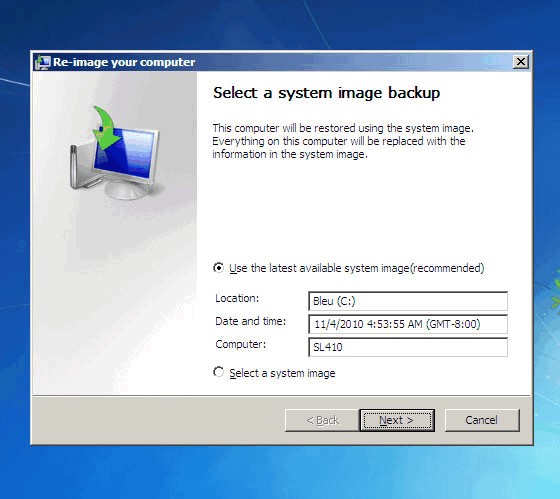Click the 'Use the latest available system image' label
This screenshot has height=499, width=560.
(x=356, y=268)
